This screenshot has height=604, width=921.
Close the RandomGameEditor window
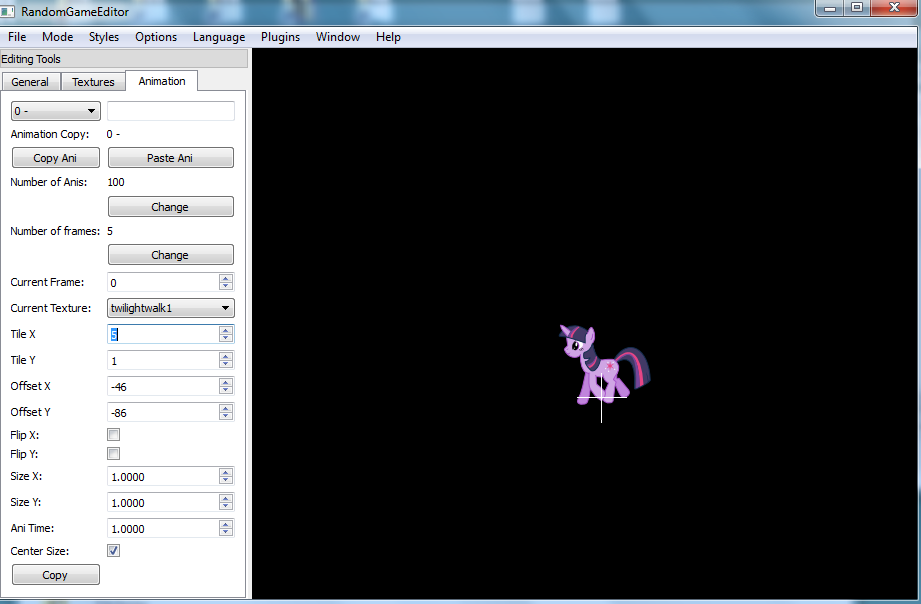click(x=894, y=8)
